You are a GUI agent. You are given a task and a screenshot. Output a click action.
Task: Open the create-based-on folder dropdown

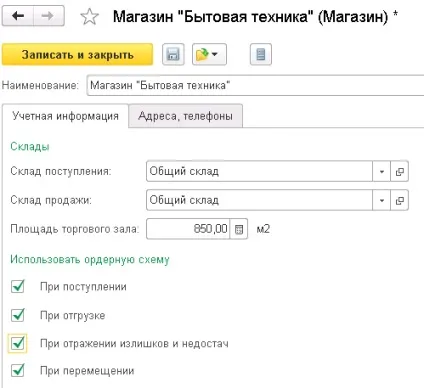(x=209, y=54)
